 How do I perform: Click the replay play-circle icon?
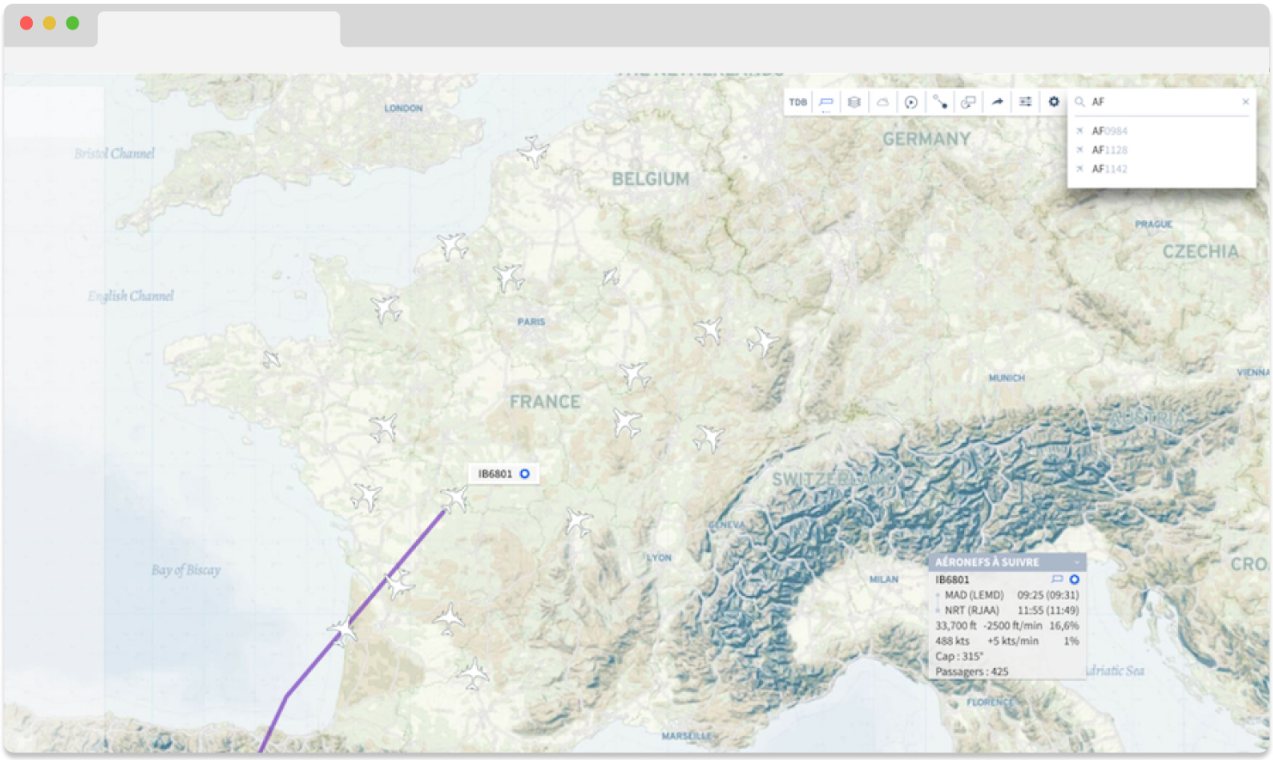coord(911,102)
